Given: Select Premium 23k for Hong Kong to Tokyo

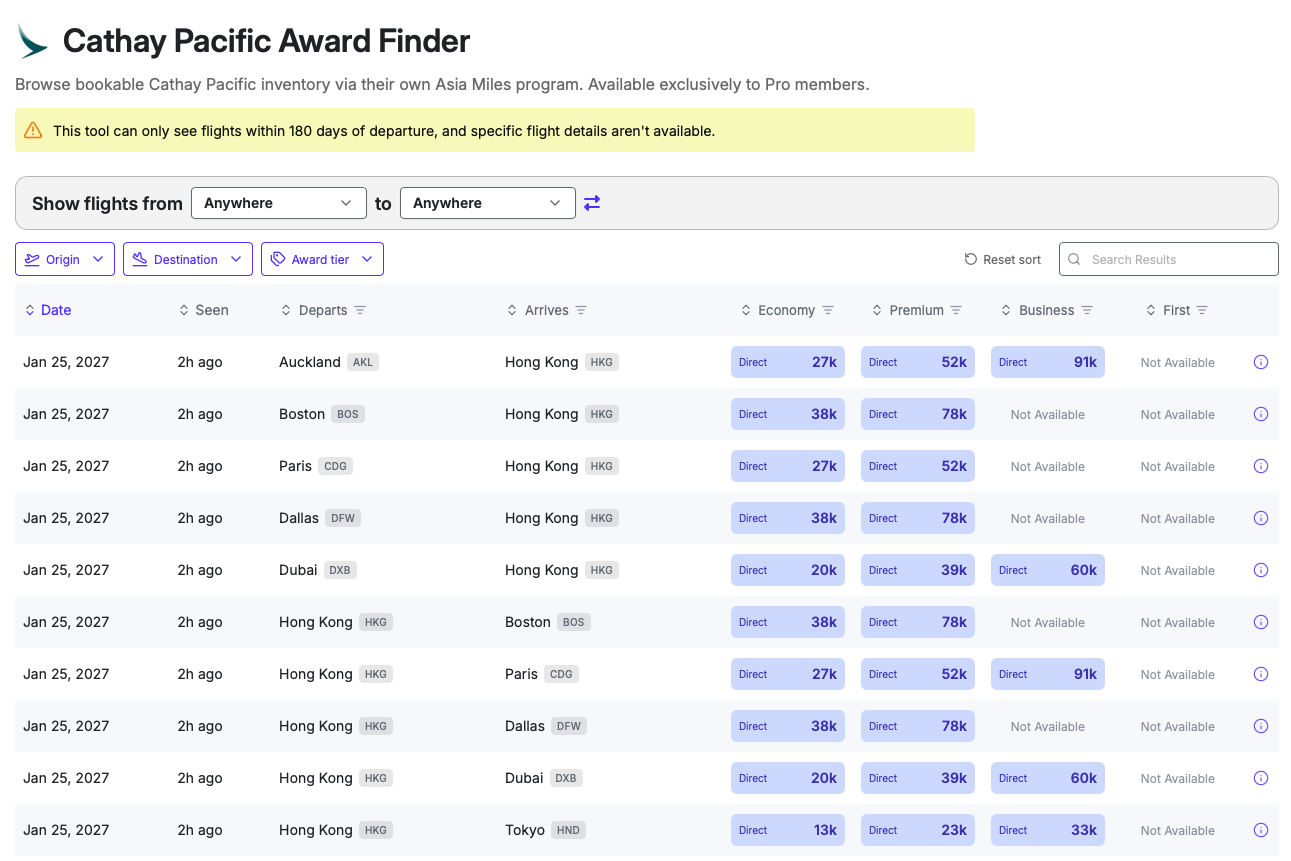Looking at the screenshot, I should coord(918,830).
